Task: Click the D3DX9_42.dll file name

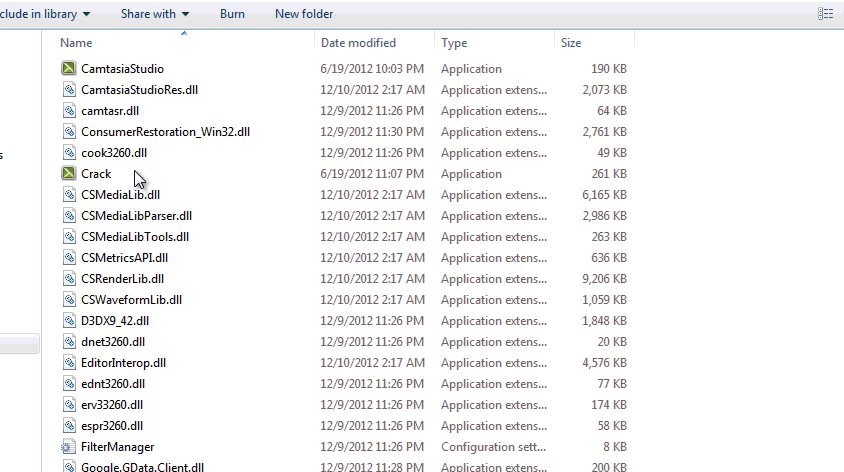Action: [x=115, y=321]
